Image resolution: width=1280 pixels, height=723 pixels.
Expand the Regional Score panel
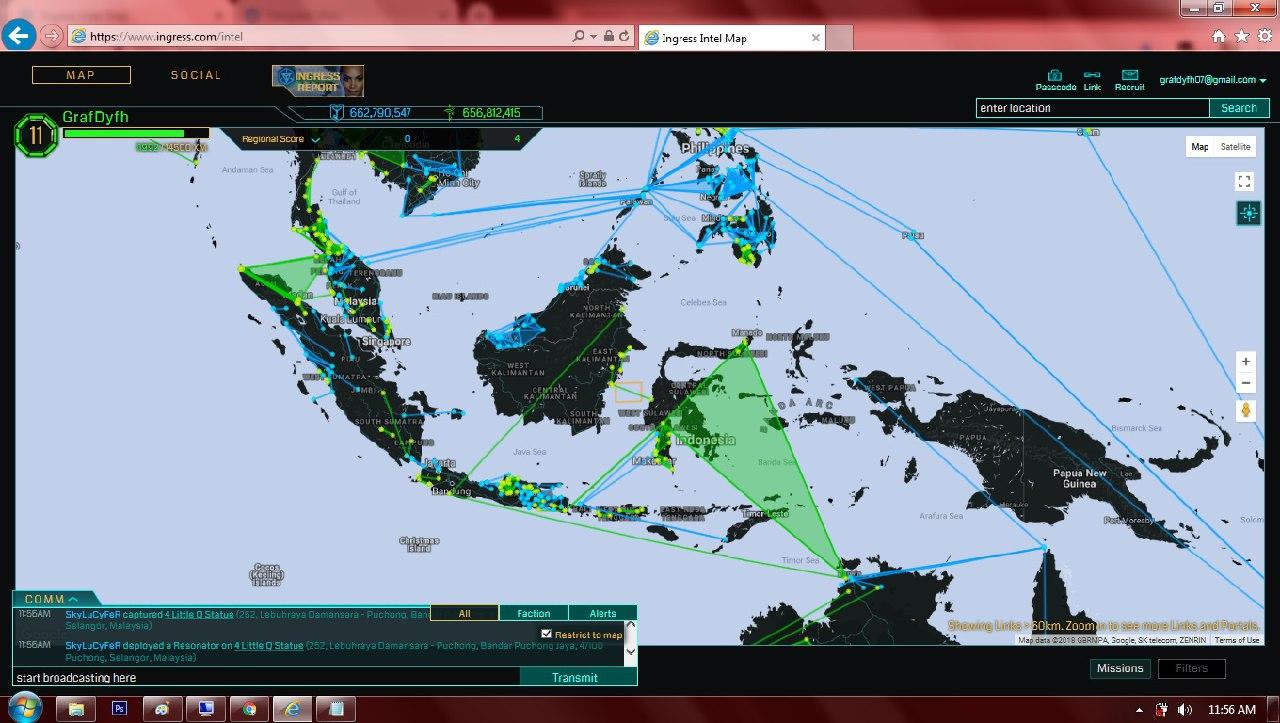316,140
